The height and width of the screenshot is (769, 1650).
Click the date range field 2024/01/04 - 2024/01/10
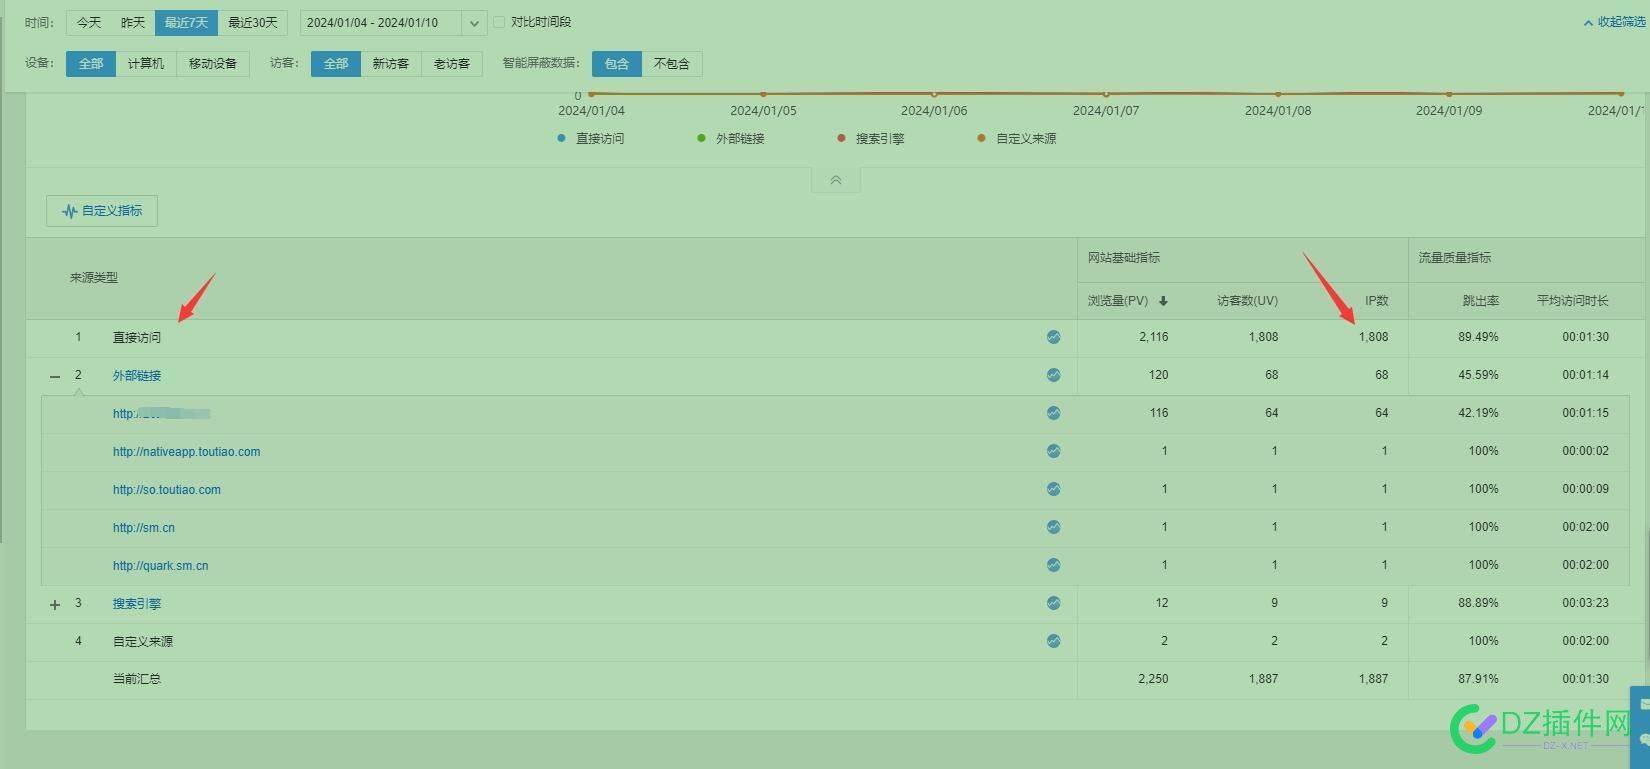[x=381, y=22]
